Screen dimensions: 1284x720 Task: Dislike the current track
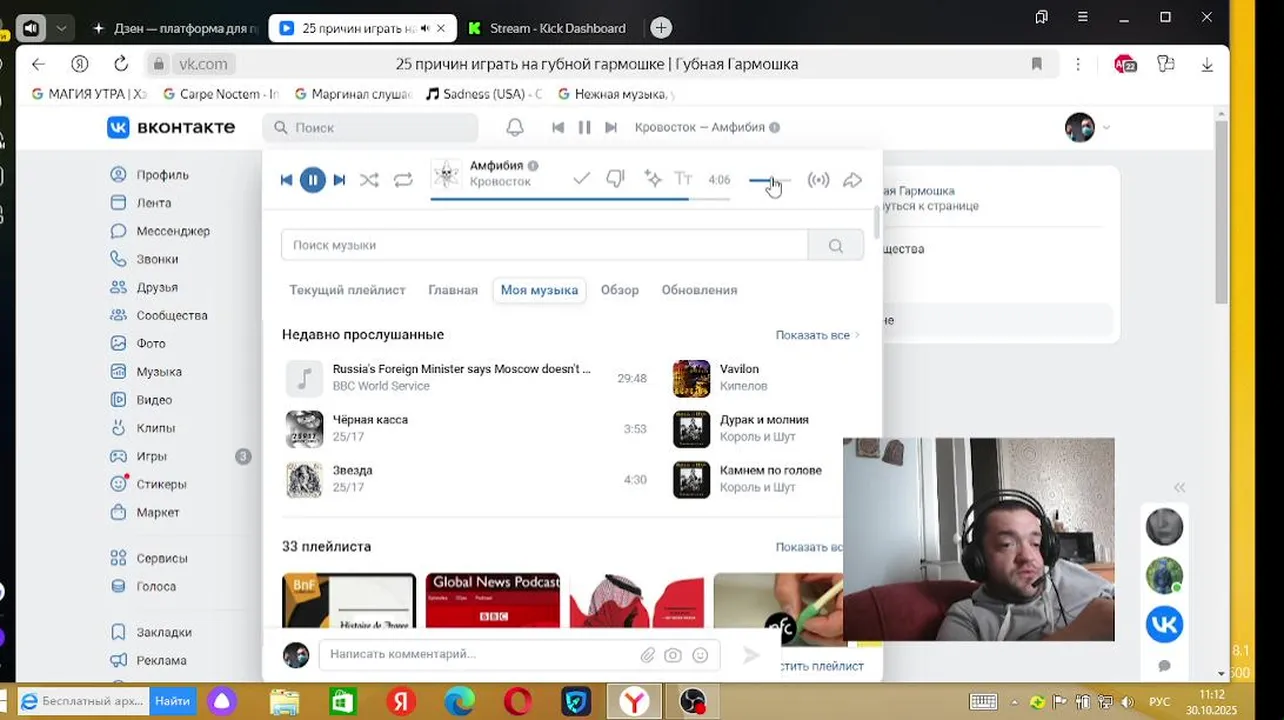(615, 179)
